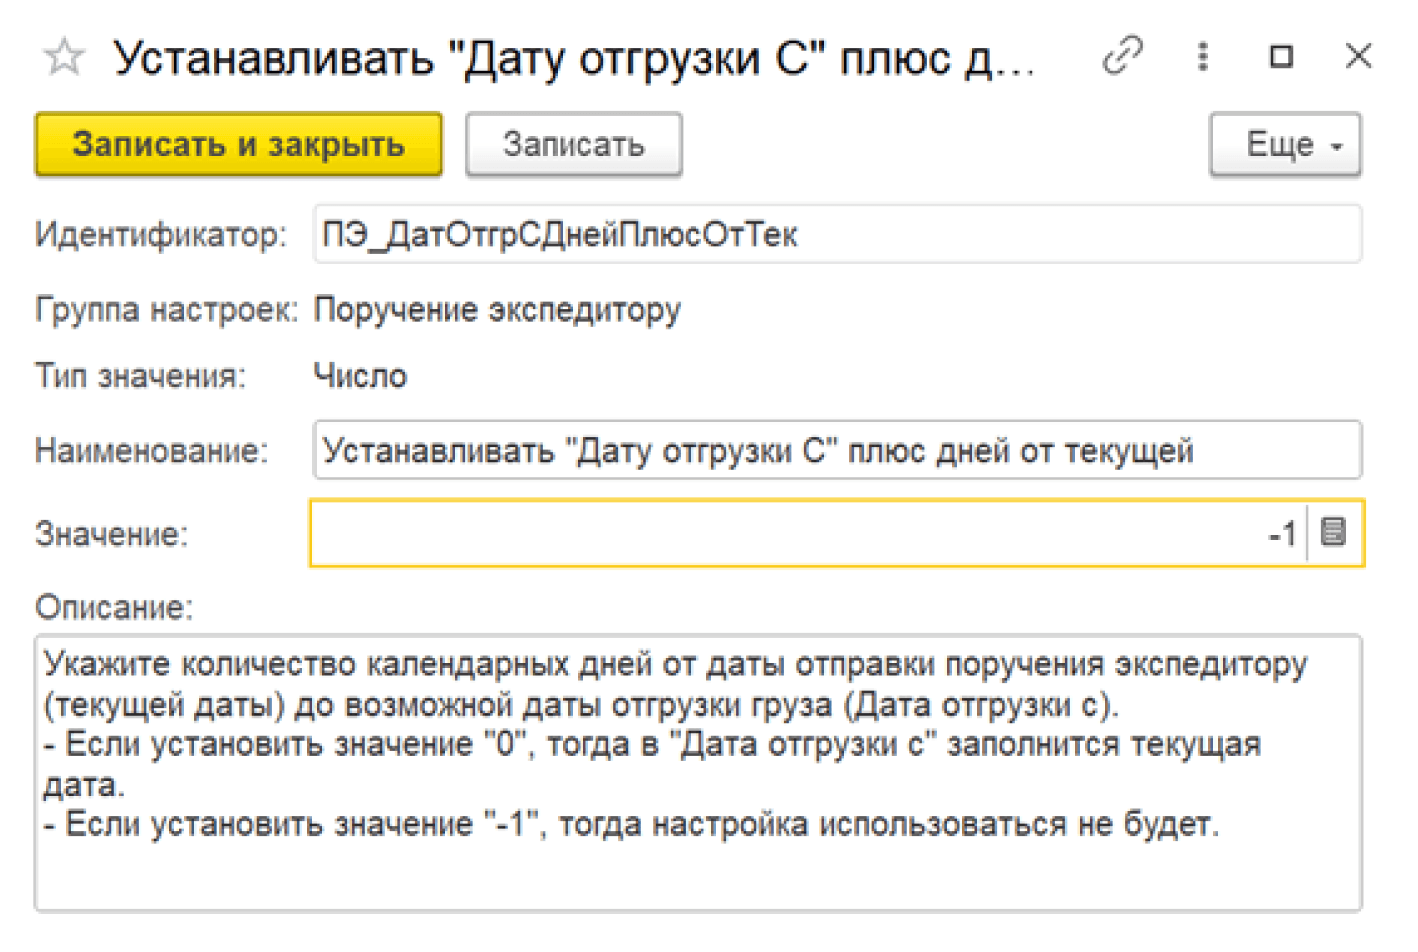This screenshot has width=1418, height=952.
Task: Click Записать и закрыть button
Action: pos(238,144)
